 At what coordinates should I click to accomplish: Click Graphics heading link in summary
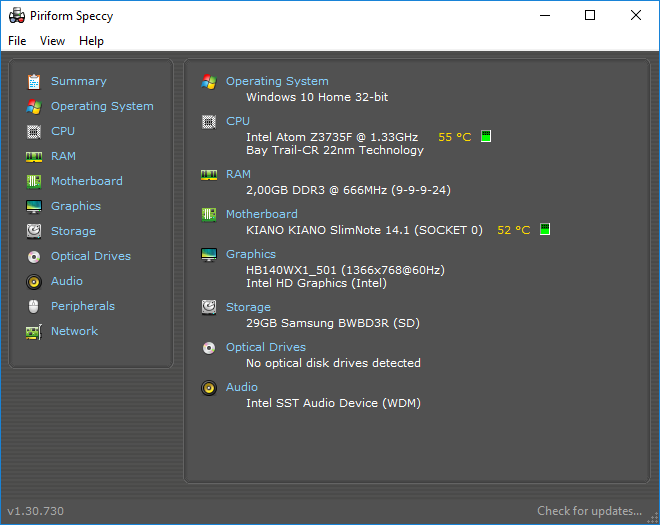point(251,254)
